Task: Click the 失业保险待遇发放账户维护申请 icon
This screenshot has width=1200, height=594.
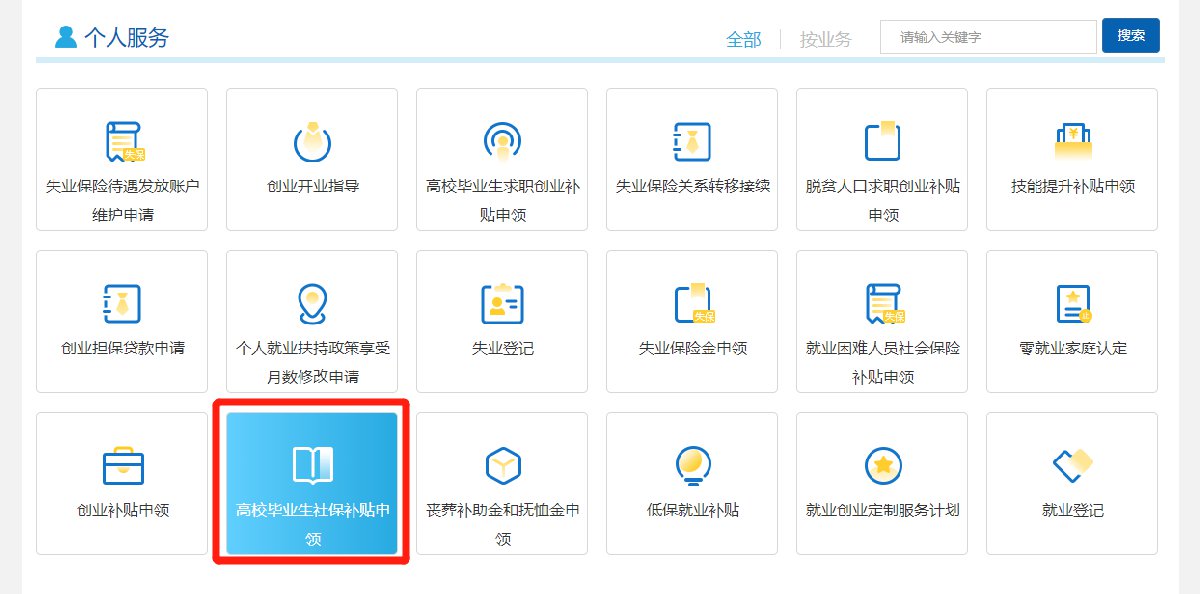Action: pyautogui.click(x=122, y=142)
